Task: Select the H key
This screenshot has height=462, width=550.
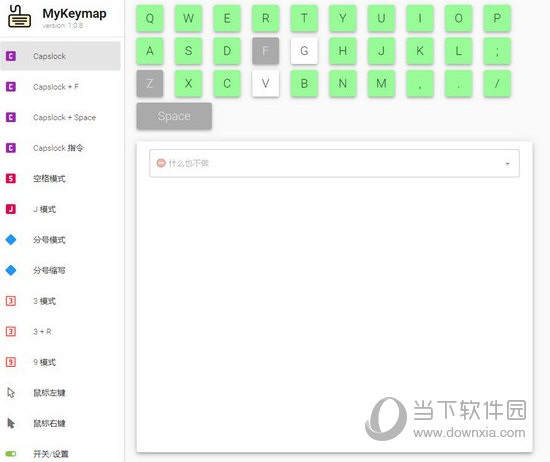Action: coord(343,51)
